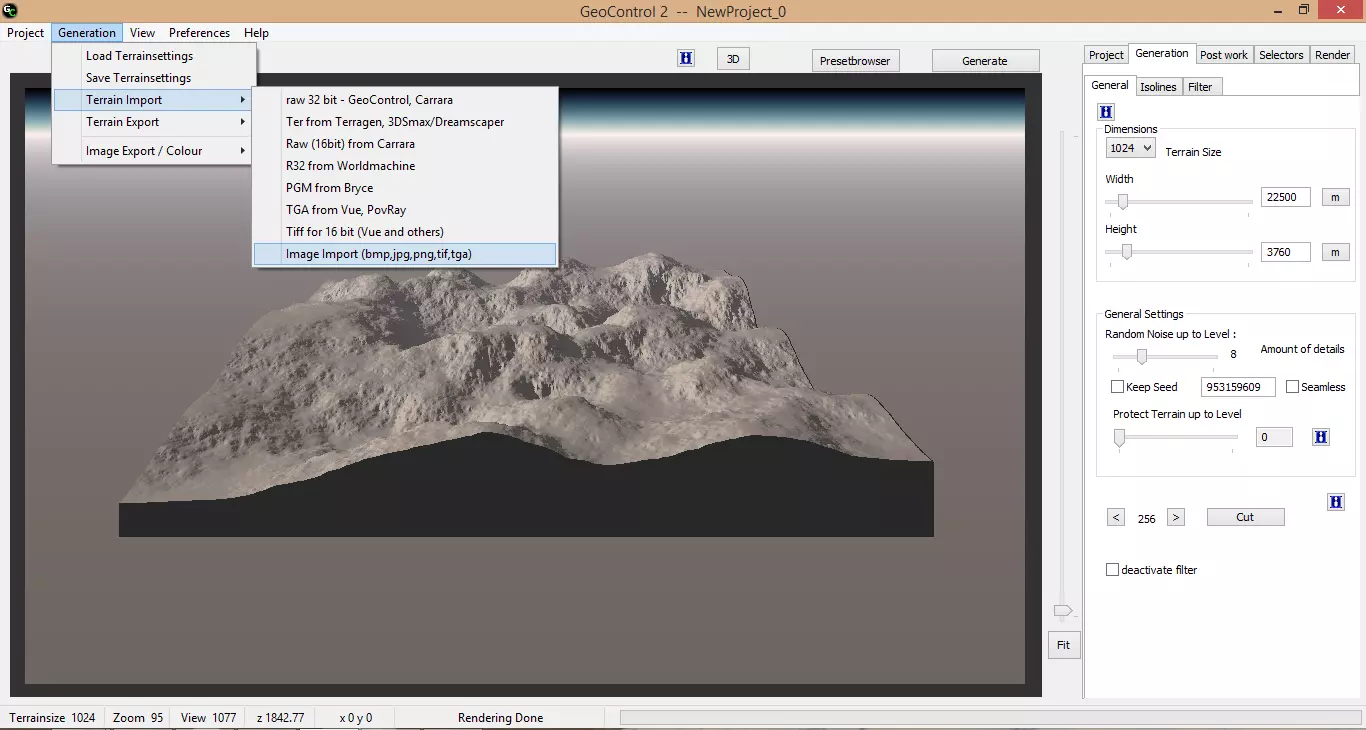
Task: Click the Generate button
Action: click(x=985, y=61)
